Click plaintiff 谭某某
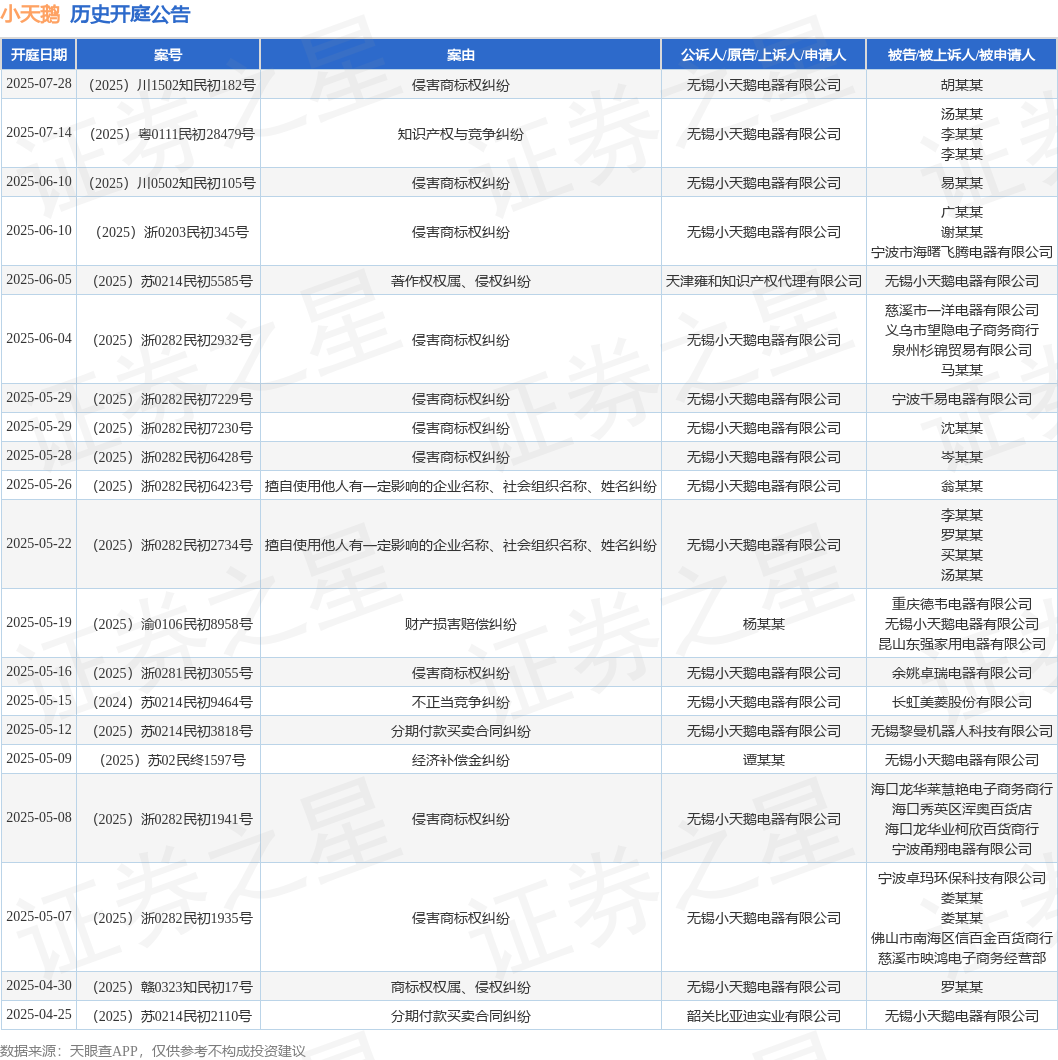 [x=764, y=761]
